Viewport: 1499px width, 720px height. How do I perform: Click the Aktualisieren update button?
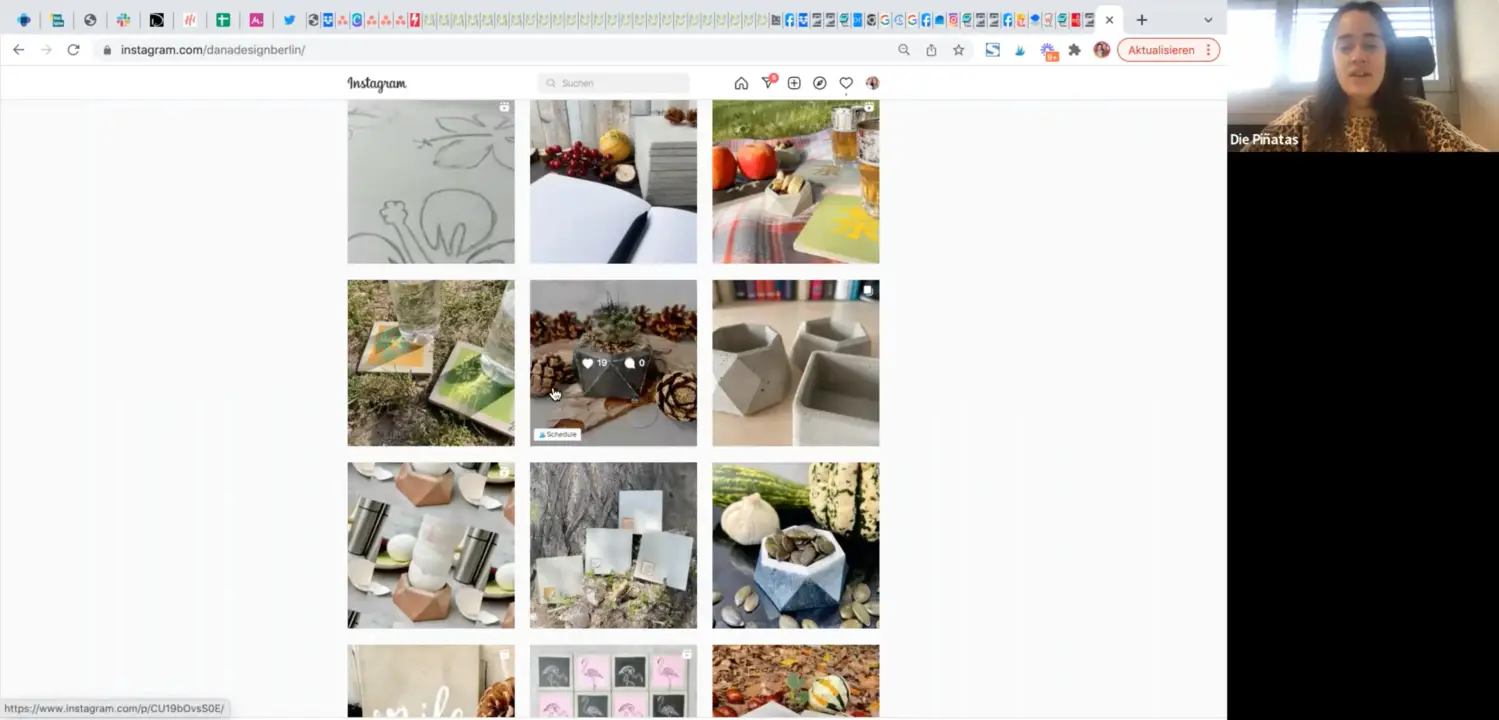[x=1161, y=50]
